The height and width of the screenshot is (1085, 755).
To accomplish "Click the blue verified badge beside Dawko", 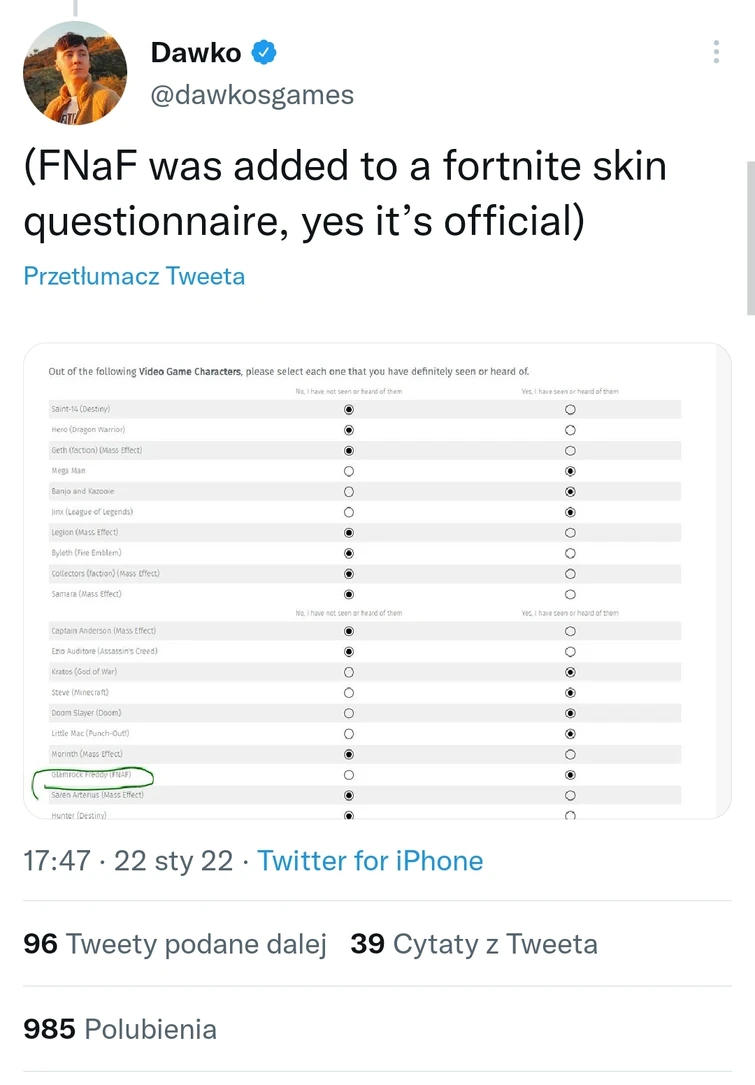I will (264, 52).
